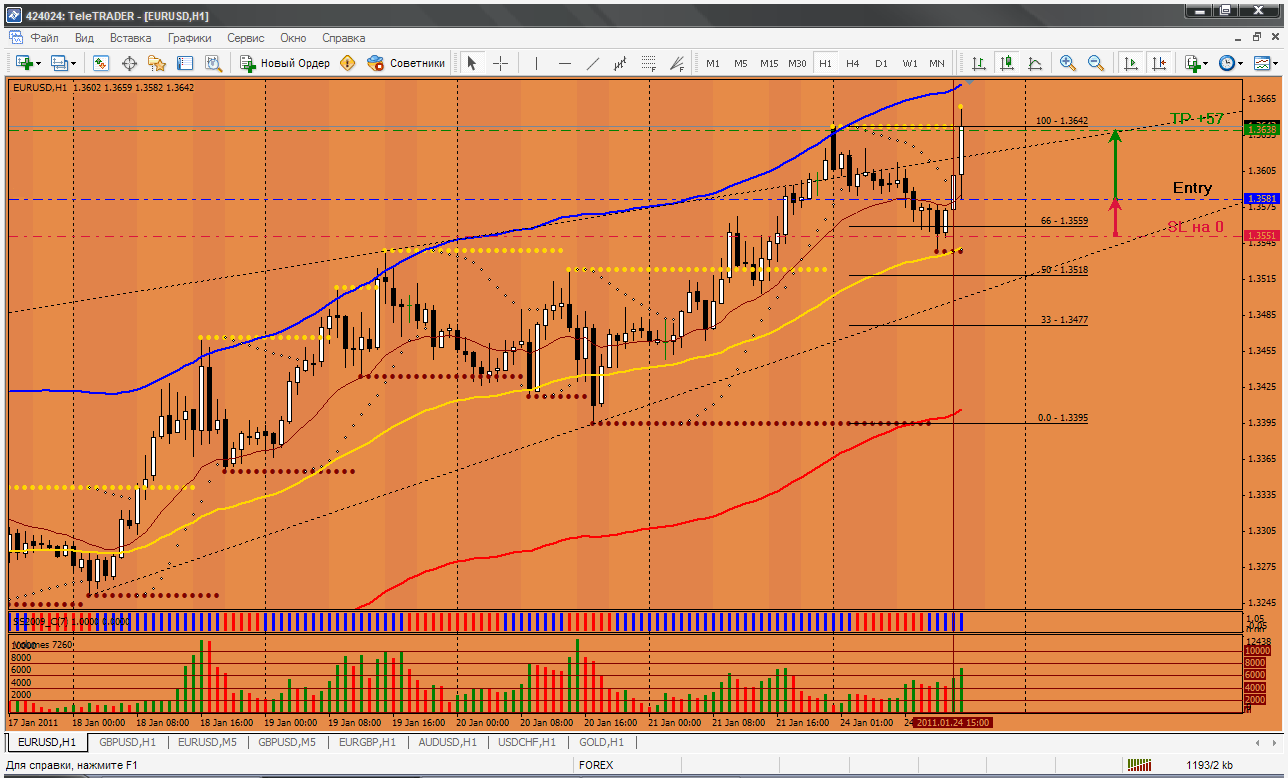The height and width of the screenshot is (778, 1288).
Task: Open the Окно menu
Action: point(293,38)
